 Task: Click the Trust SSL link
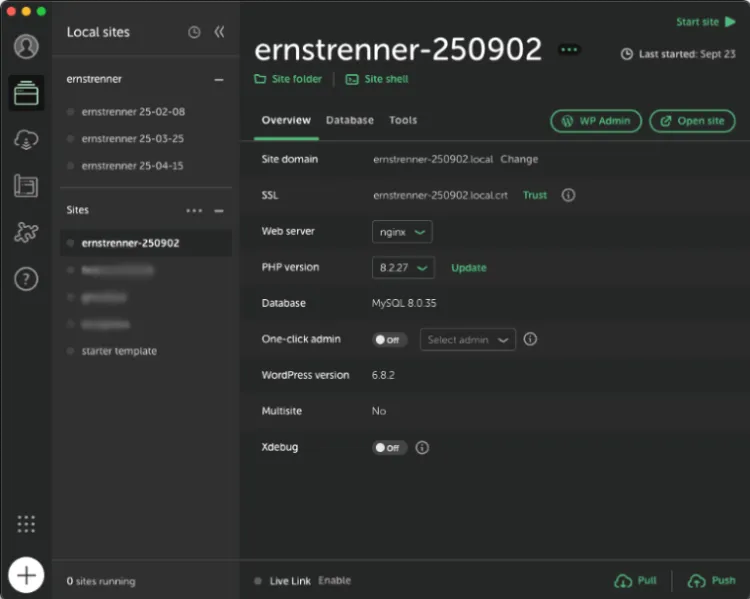tap(535, 195)
